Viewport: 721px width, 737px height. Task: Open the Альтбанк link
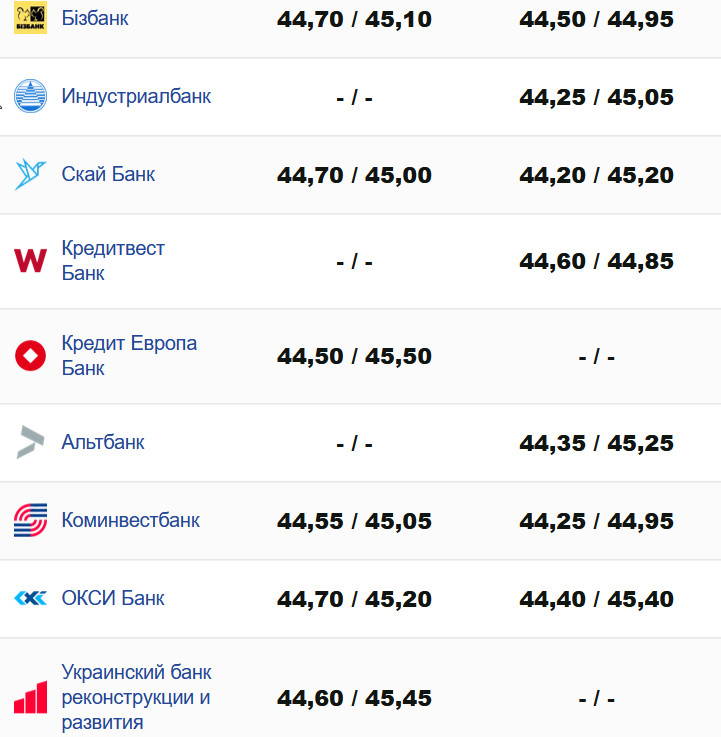103,442
